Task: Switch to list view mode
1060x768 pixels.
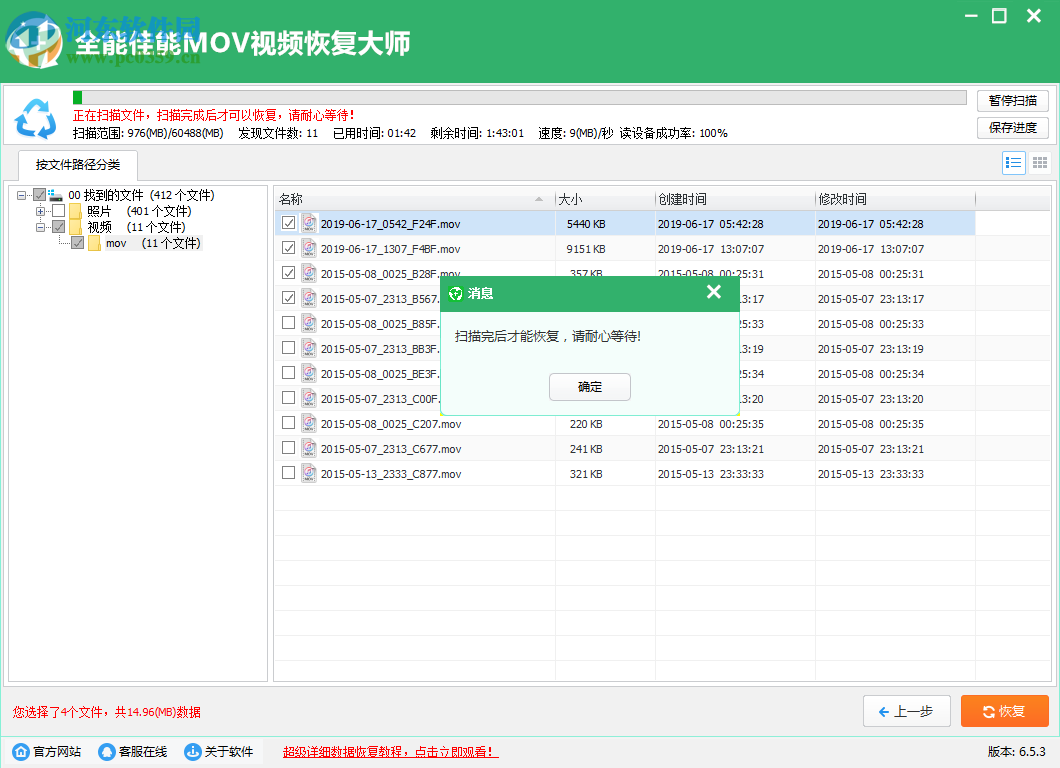Action: 1013,162
